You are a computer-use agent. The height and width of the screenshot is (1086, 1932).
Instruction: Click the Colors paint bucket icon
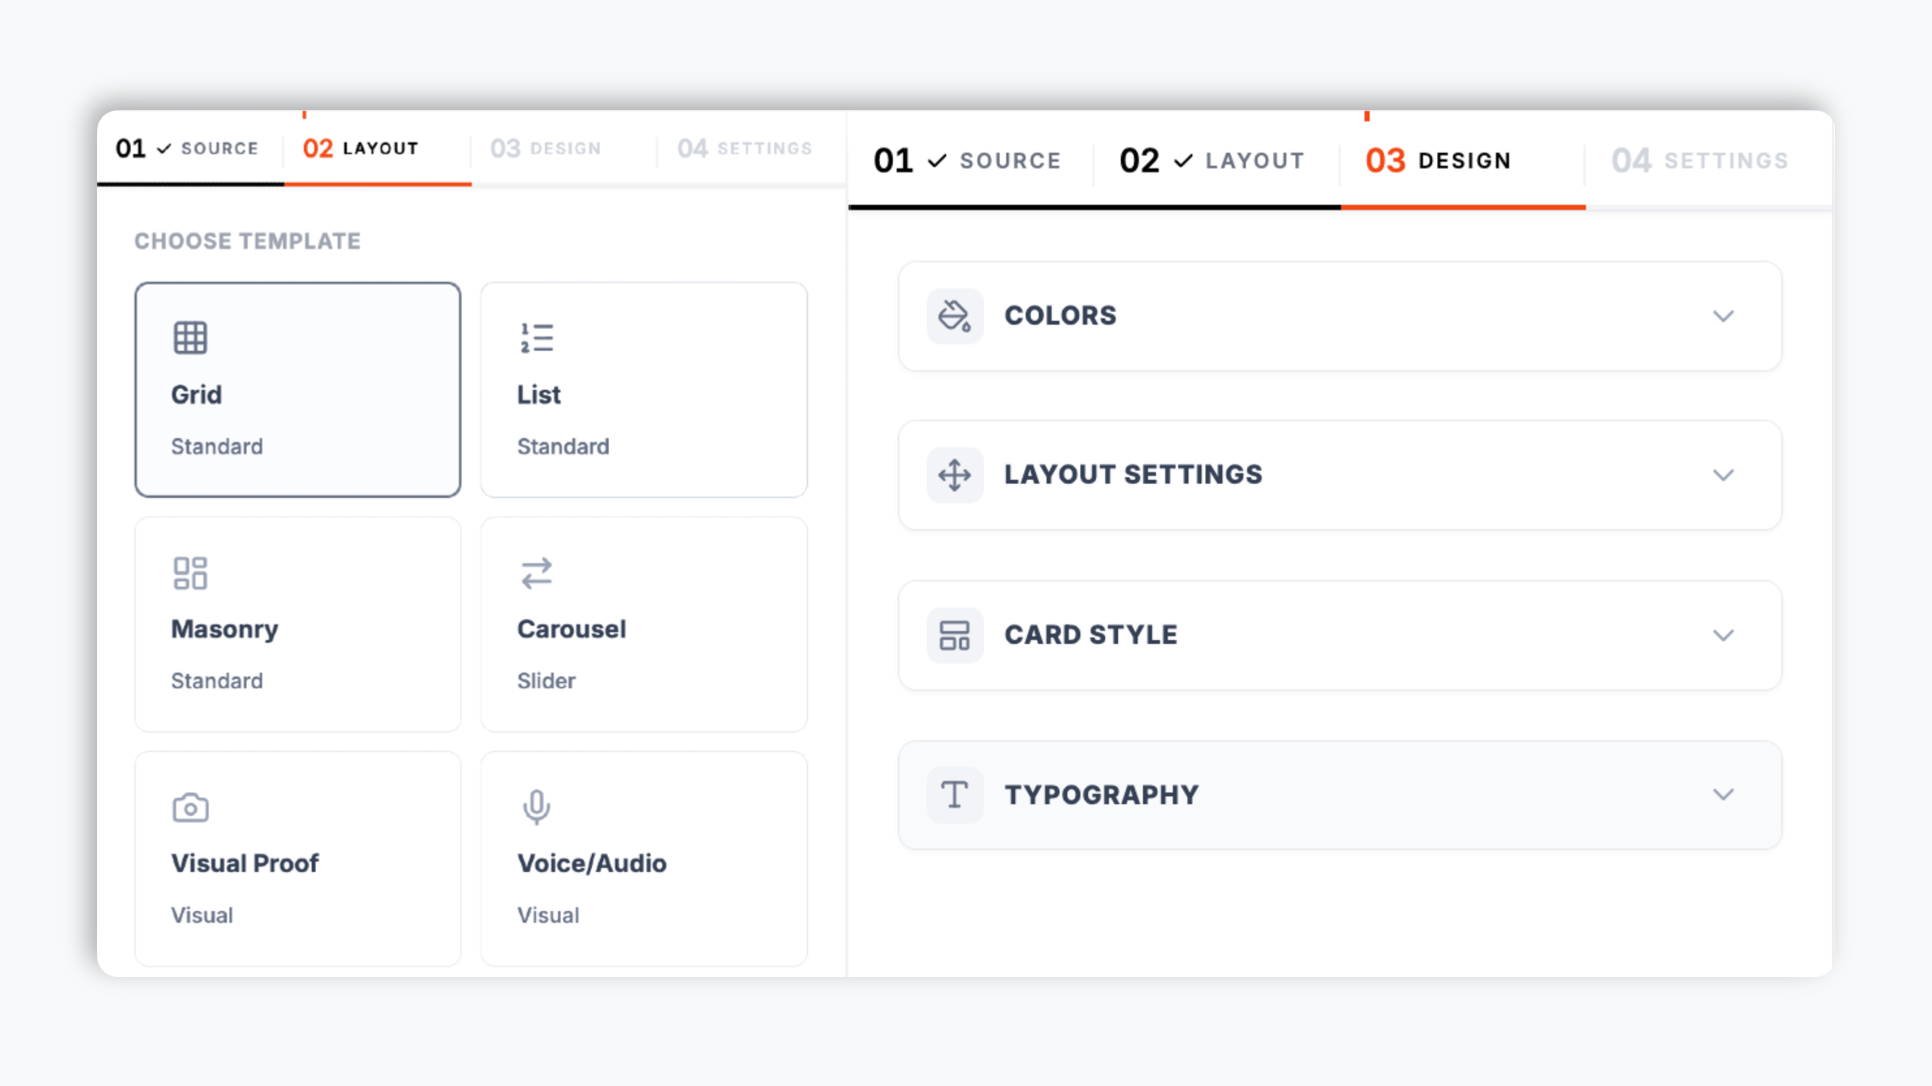click(x=954, y=316)
